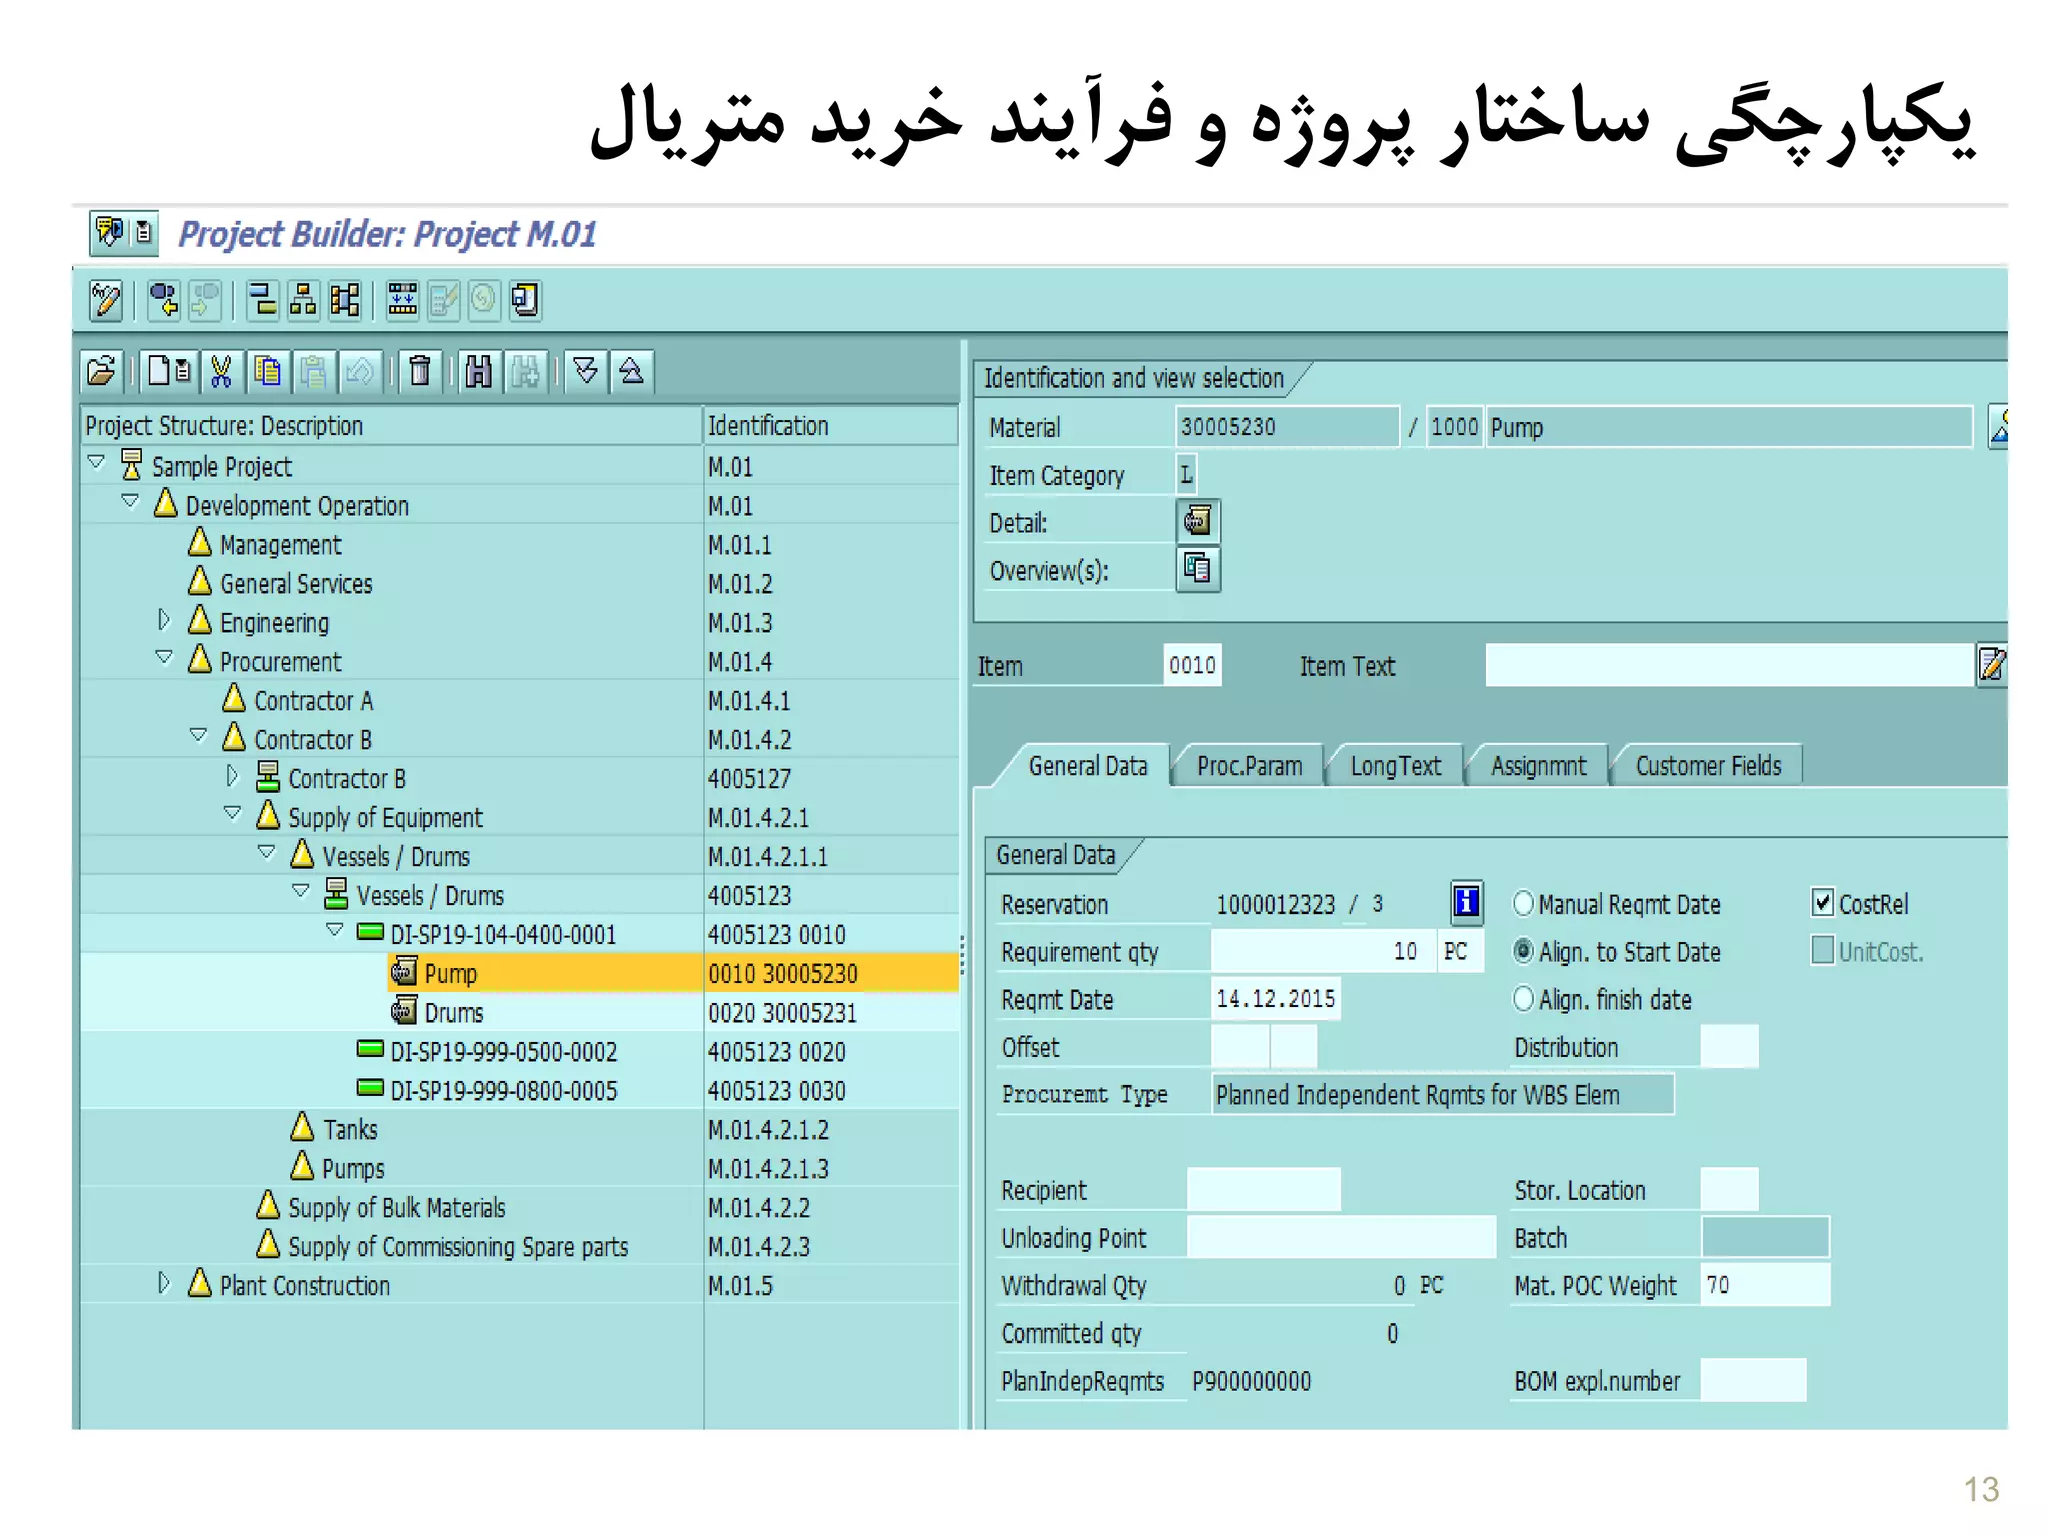The height and width of the screenshot is (1536, 2048).
Task: Click the collapse all nodes icon
Action: (632, 371)
